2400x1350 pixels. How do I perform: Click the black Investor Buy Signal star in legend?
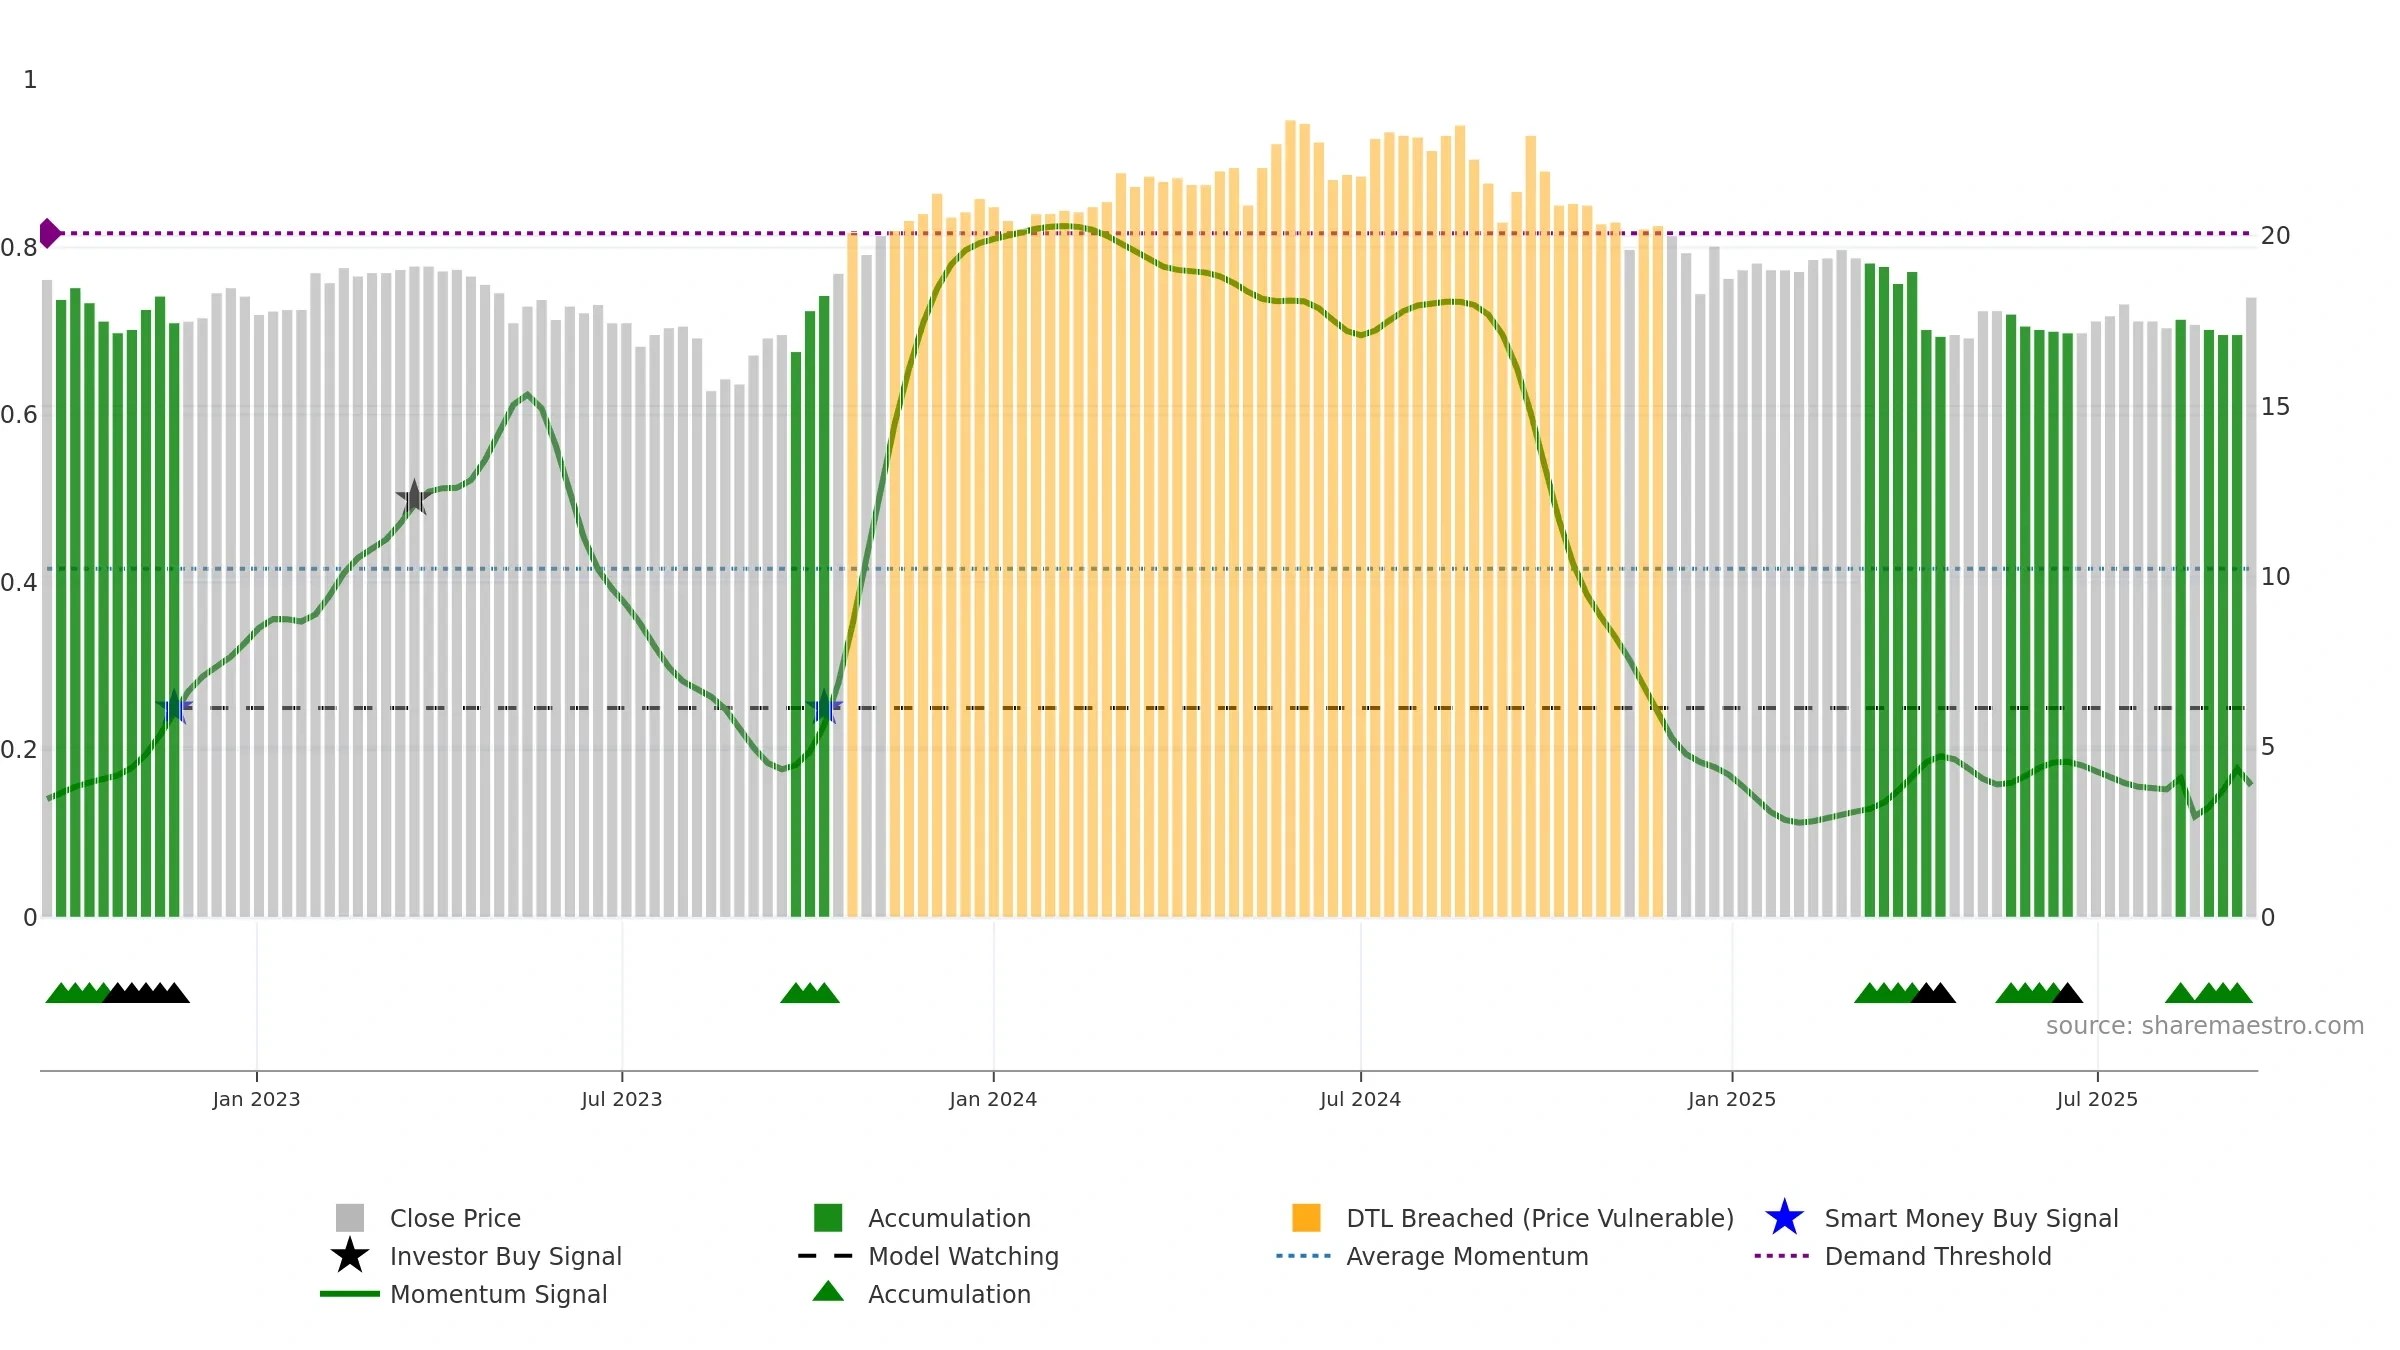[350, 1255]
